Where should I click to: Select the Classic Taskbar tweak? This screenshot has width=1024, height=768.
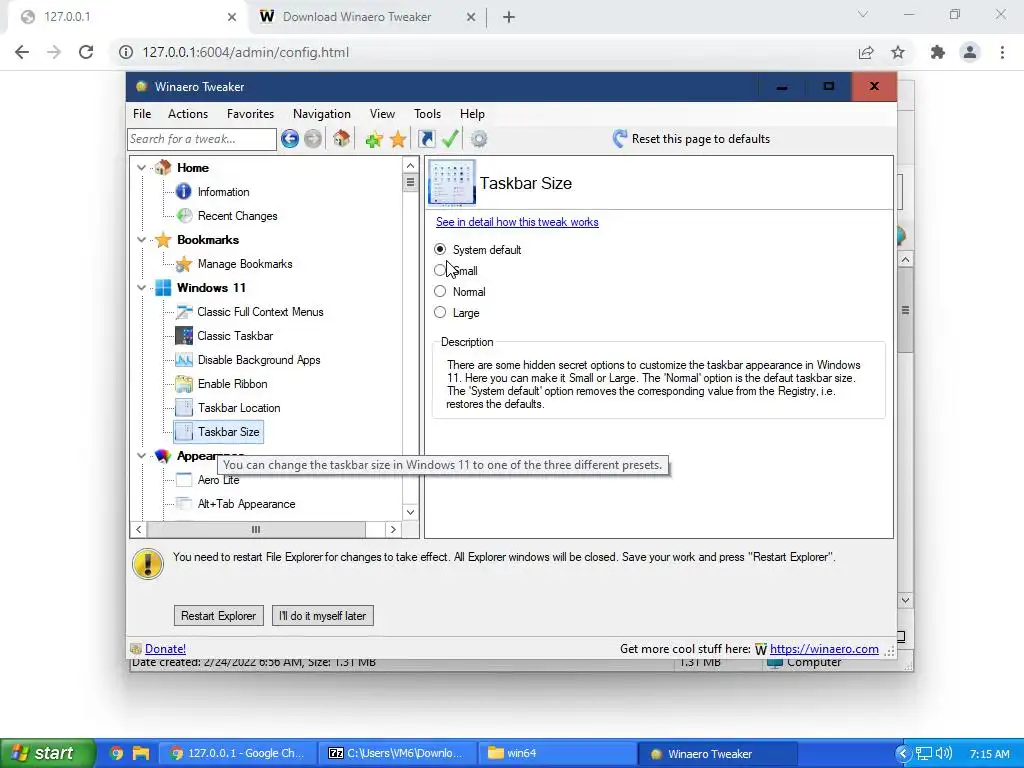[235, 336]
